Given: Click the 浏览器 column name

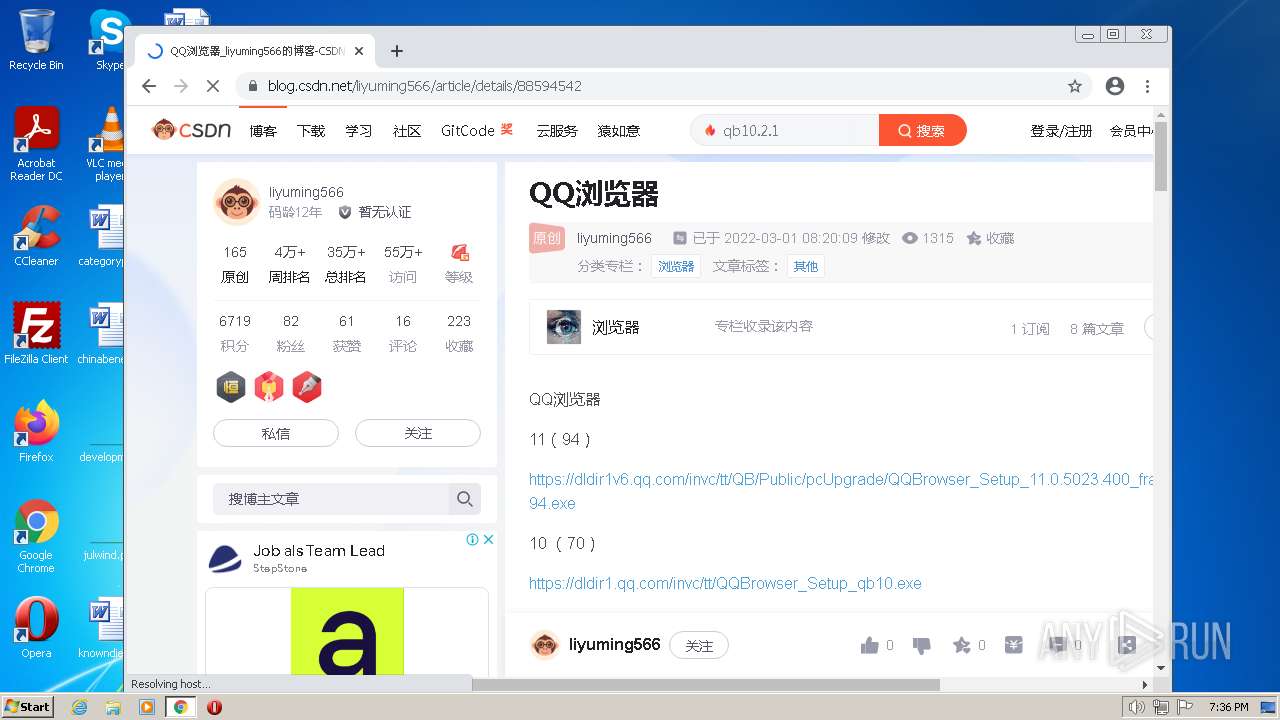Looking at the screenshot, I should click(x=615, y=327).
